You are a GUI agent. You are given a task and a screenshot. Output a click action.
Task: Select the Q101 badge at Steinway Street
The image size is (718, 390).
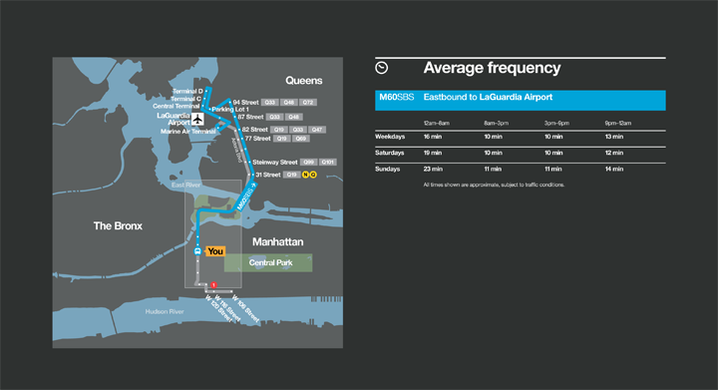328,162
